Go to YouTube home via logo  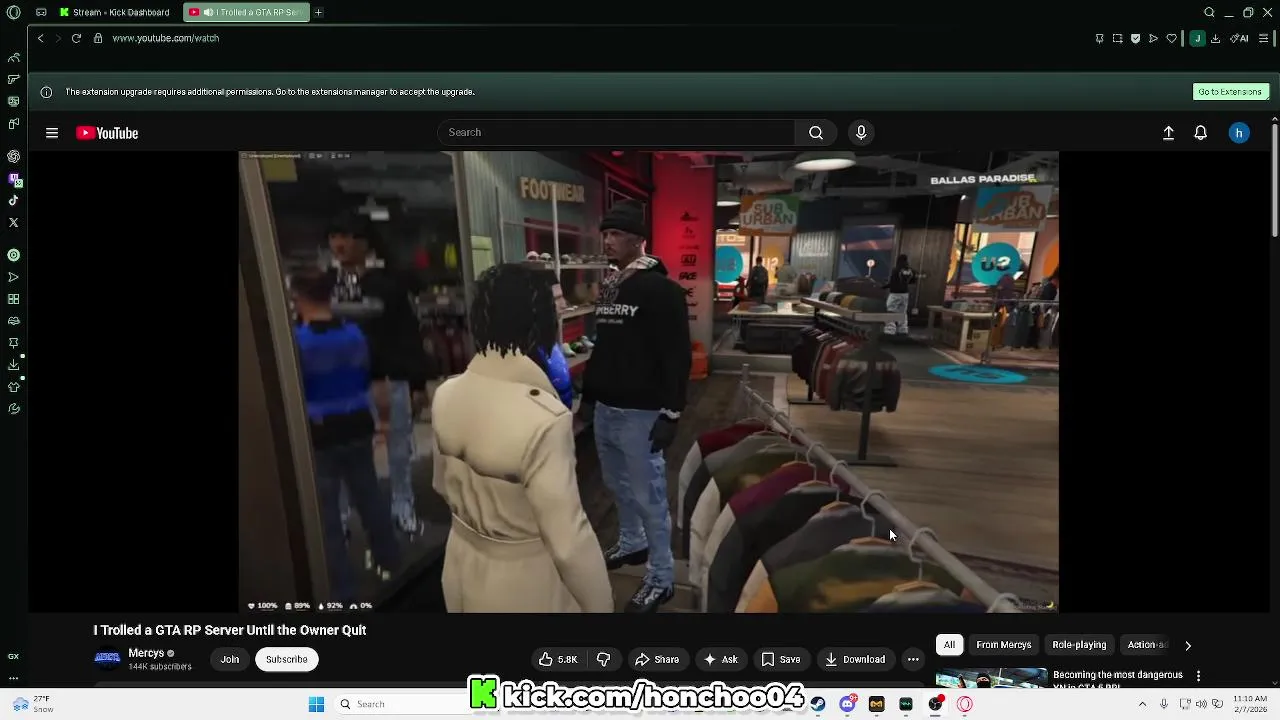pyautogui.click(x=107, y=133)
